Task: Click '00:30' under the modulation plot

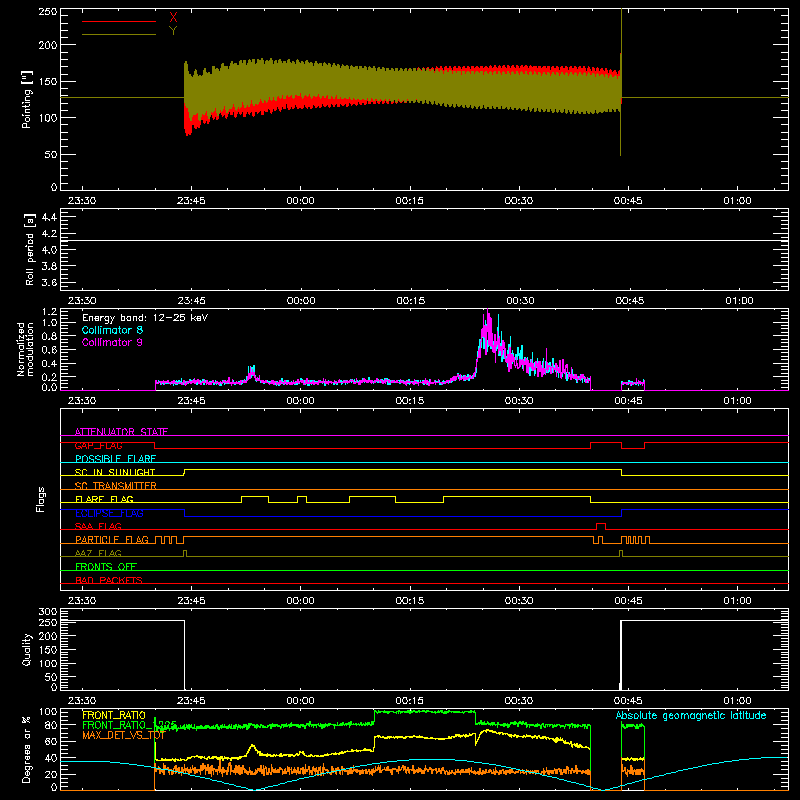Action: (x=519, y=401)
